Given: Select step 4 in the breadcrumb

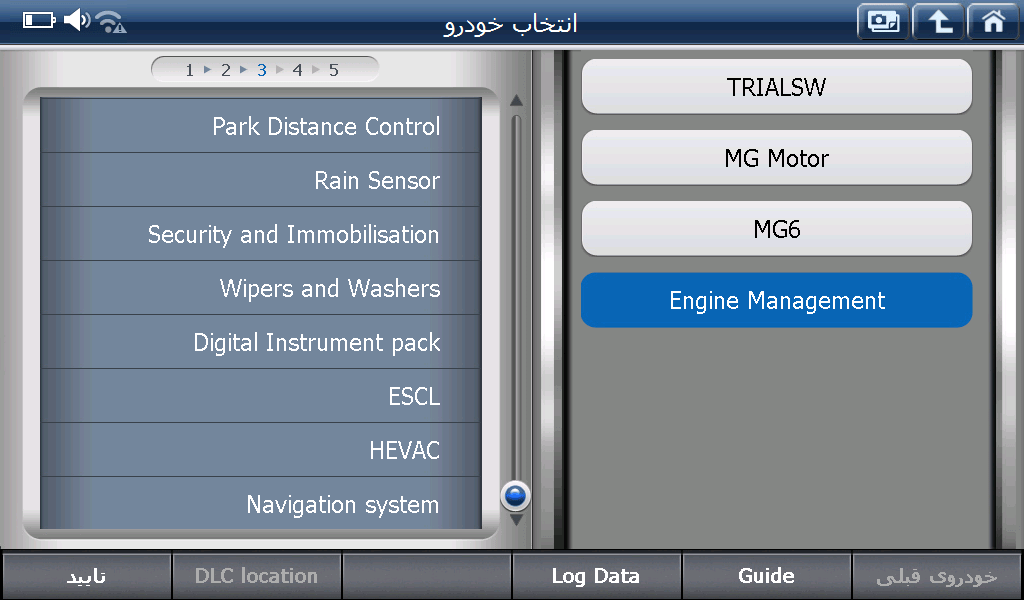Looking at the screenshot, I should [297, 70].
